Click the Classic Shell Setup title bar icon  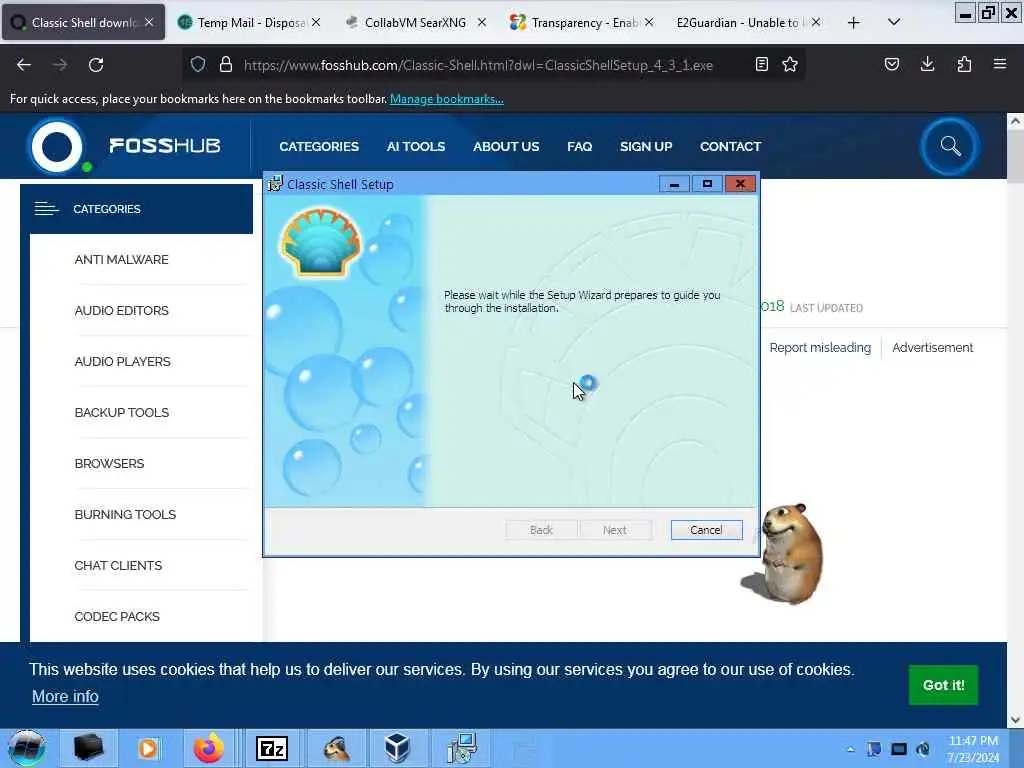[x=276, y=184]
